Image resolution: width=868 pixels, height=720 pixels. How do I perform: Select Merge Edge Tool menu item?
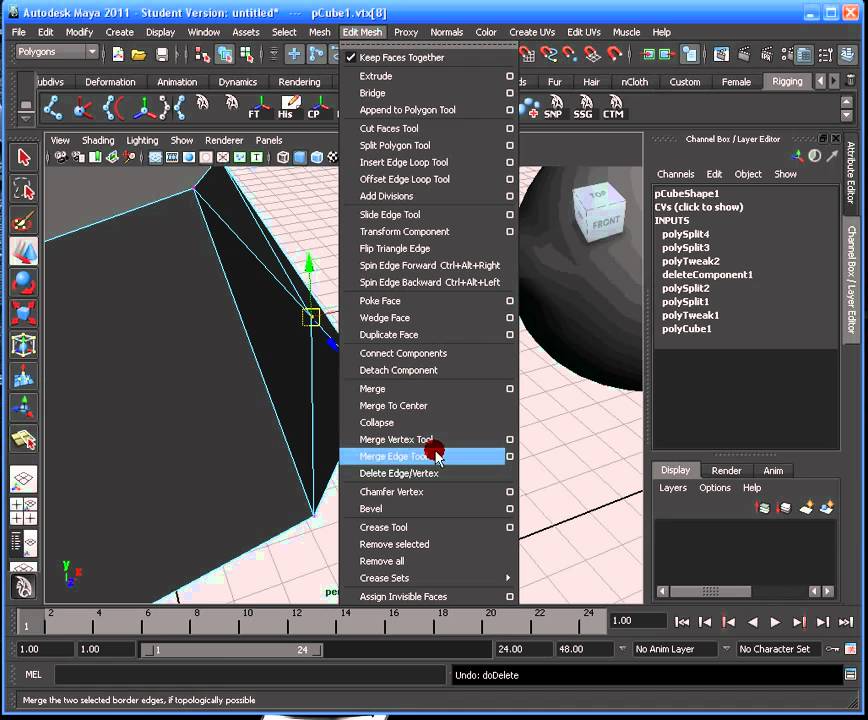(422, 457)
